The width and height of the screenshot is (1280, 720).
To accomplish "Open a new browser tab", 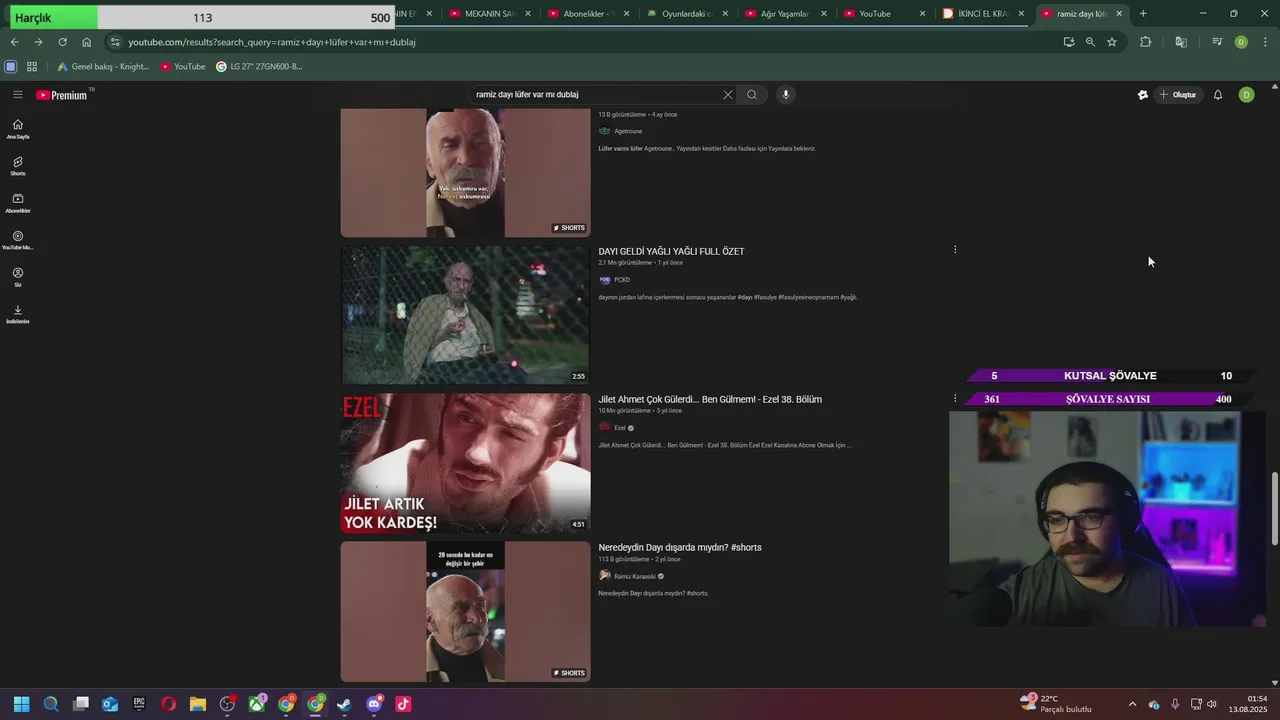I will pos(1143,14).
